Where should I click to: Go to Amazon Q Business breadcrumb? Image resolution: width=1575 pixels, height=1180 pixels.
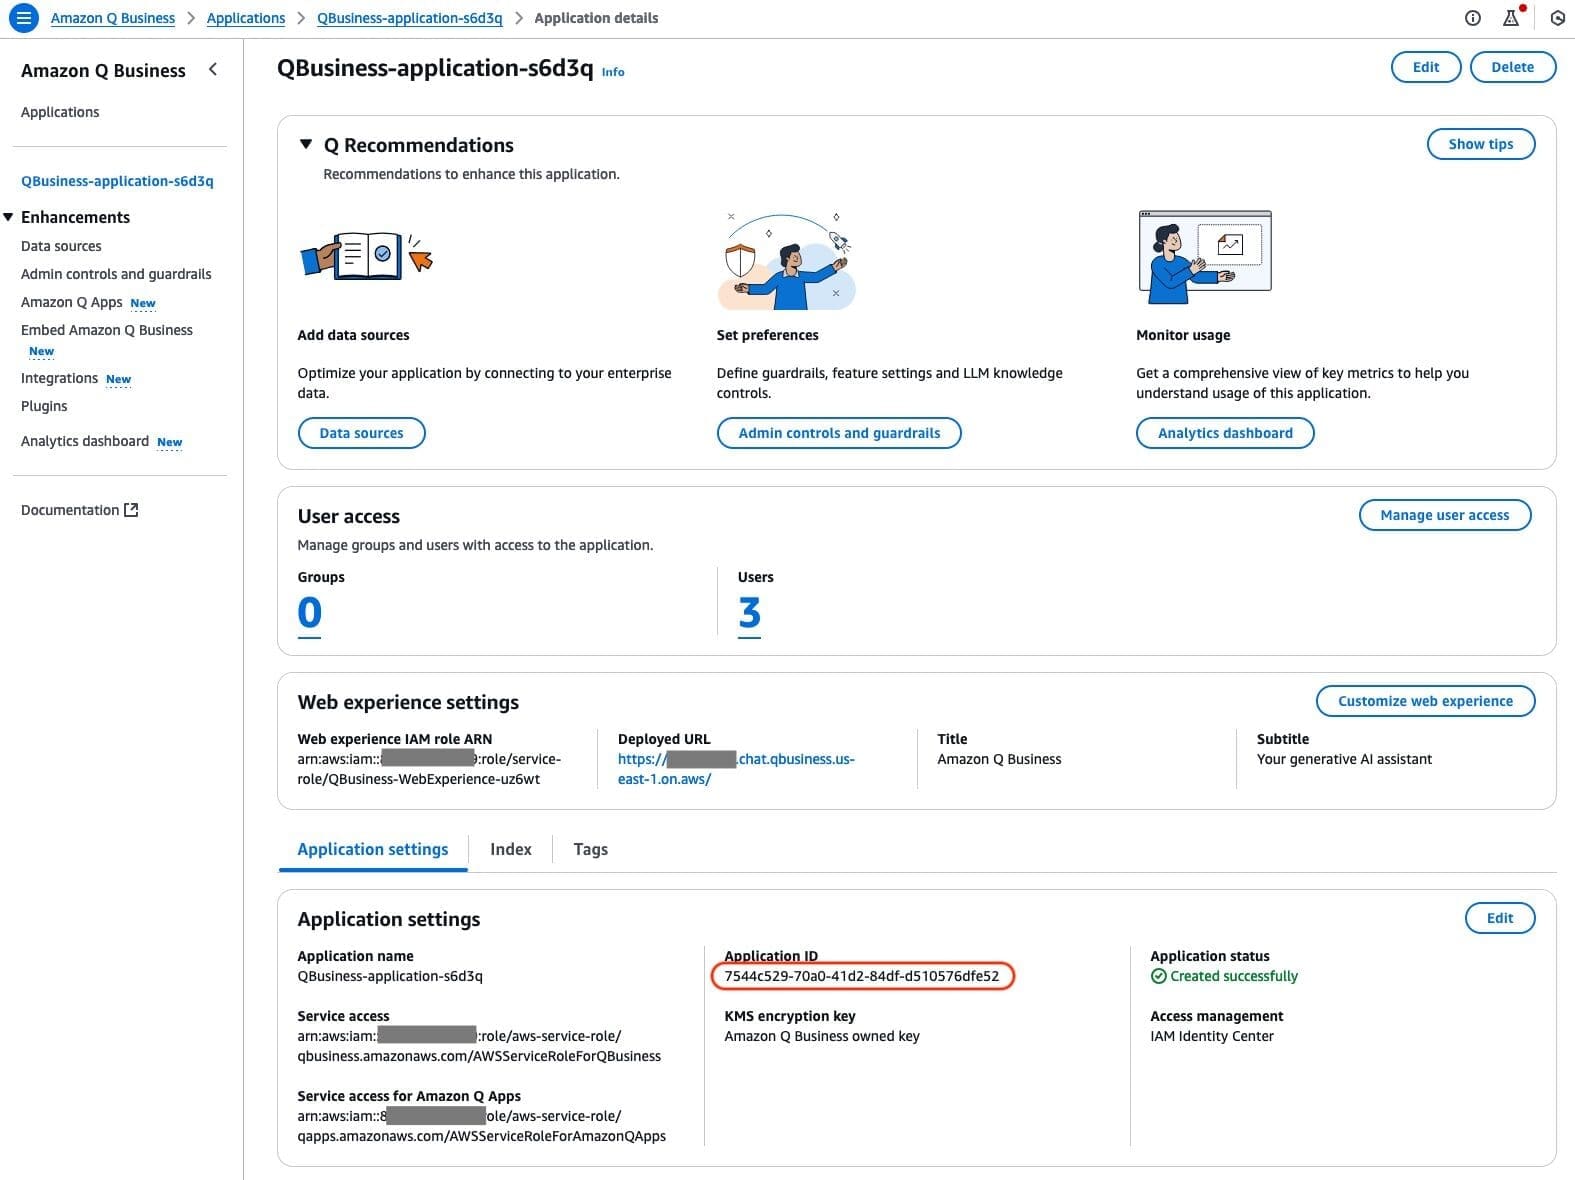(x=113, y=18)
